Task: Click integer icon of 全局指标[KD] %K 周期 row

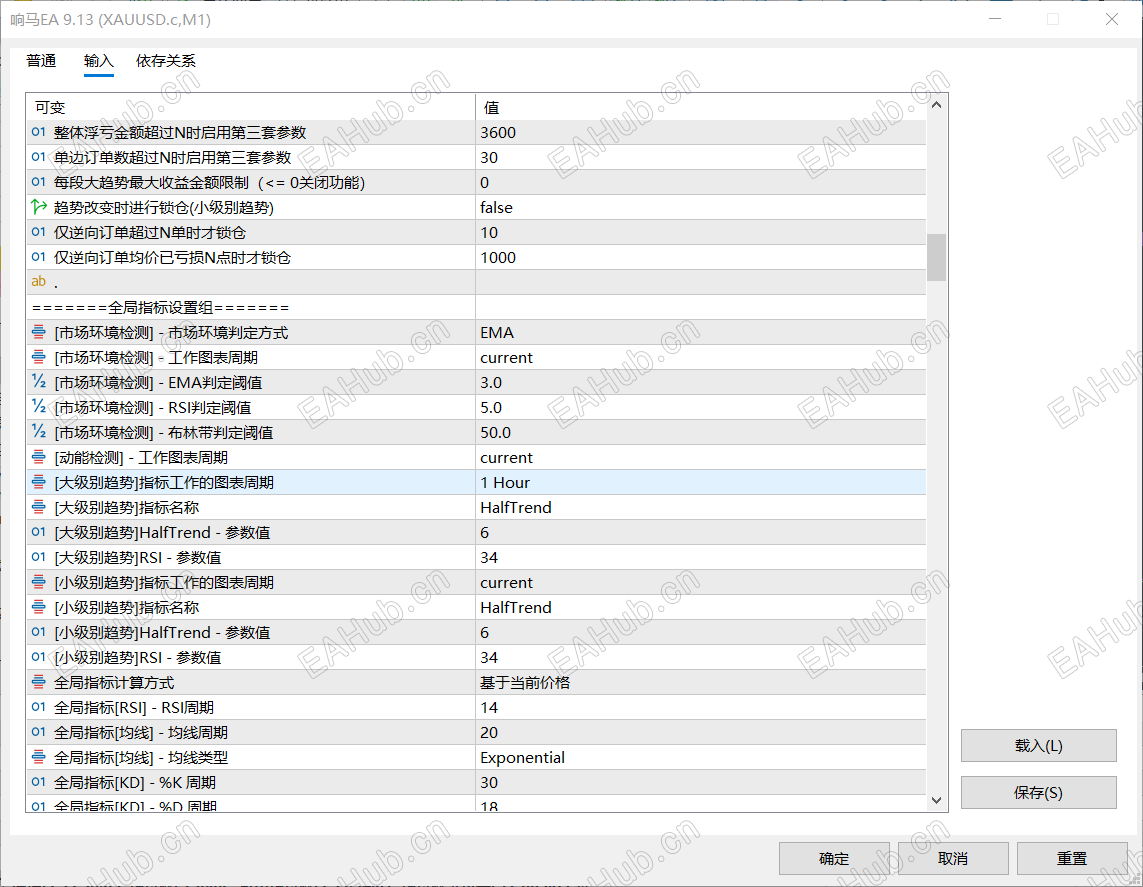Action: [x=39, y=782]
